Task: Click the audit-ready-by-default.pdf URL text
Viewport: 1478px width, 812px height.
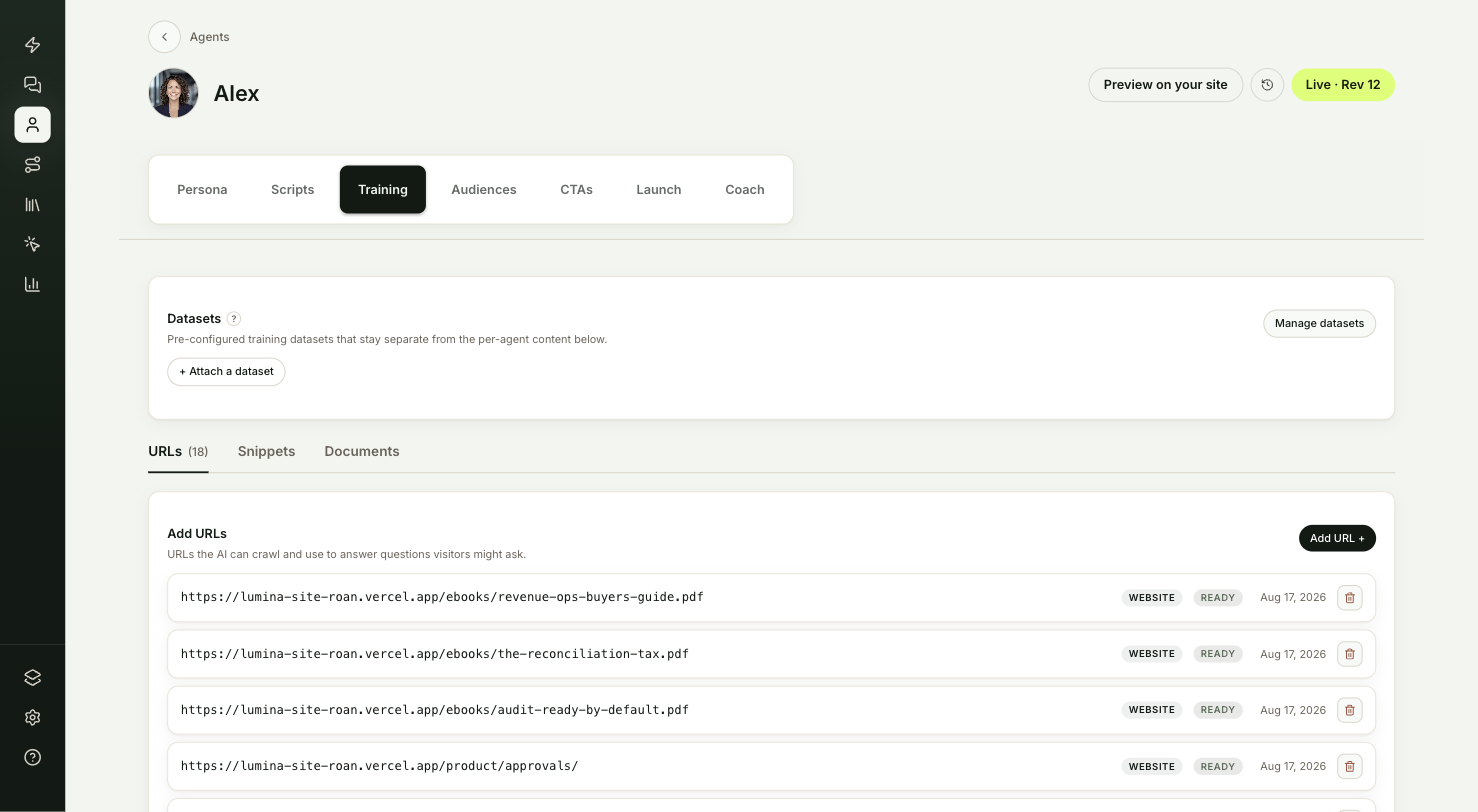Action: 435,710
